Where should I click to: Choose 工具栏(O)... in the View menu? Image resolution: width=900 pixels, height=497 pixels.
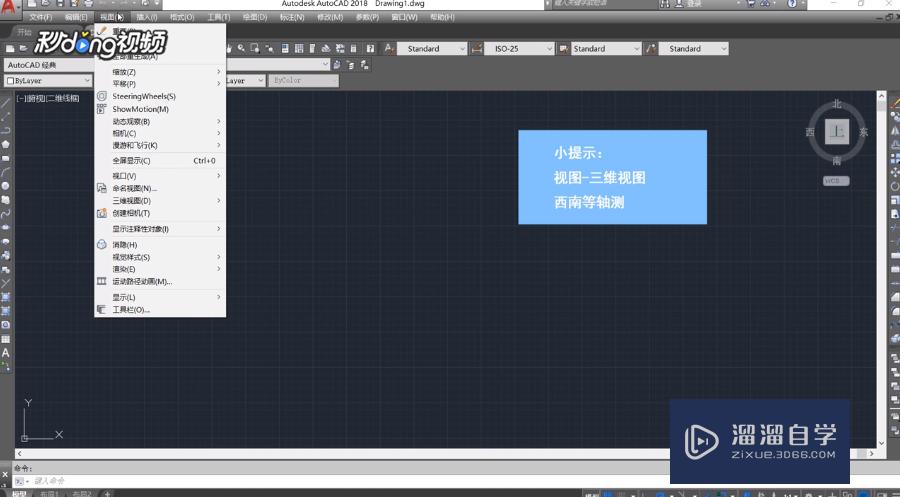[x=160, y=310]
